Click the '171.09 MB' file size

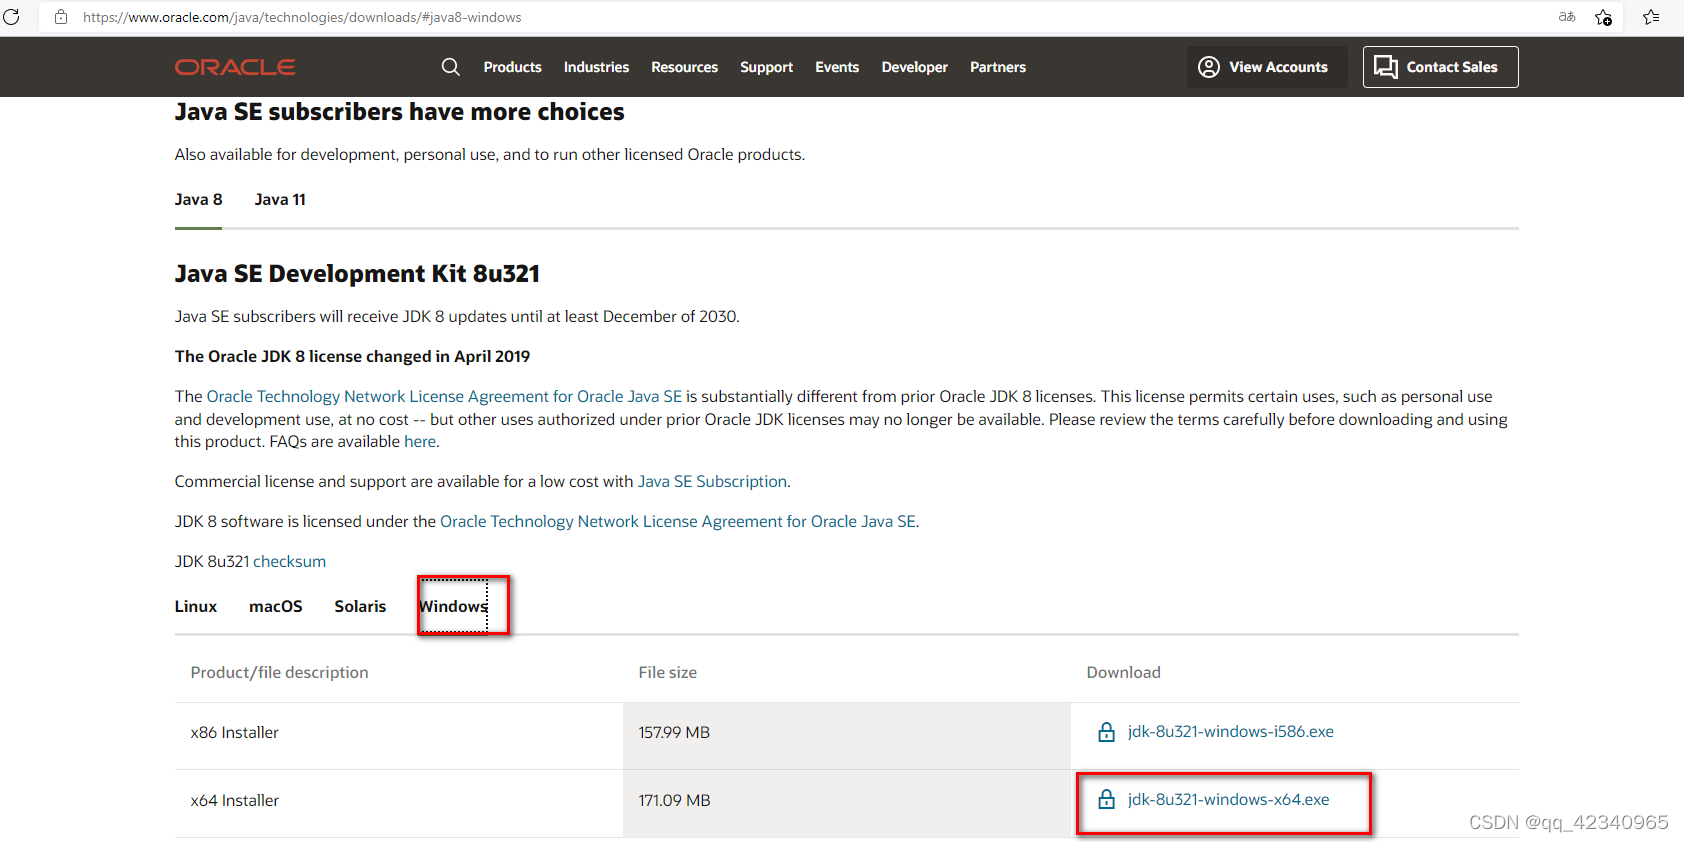point(674,801)
